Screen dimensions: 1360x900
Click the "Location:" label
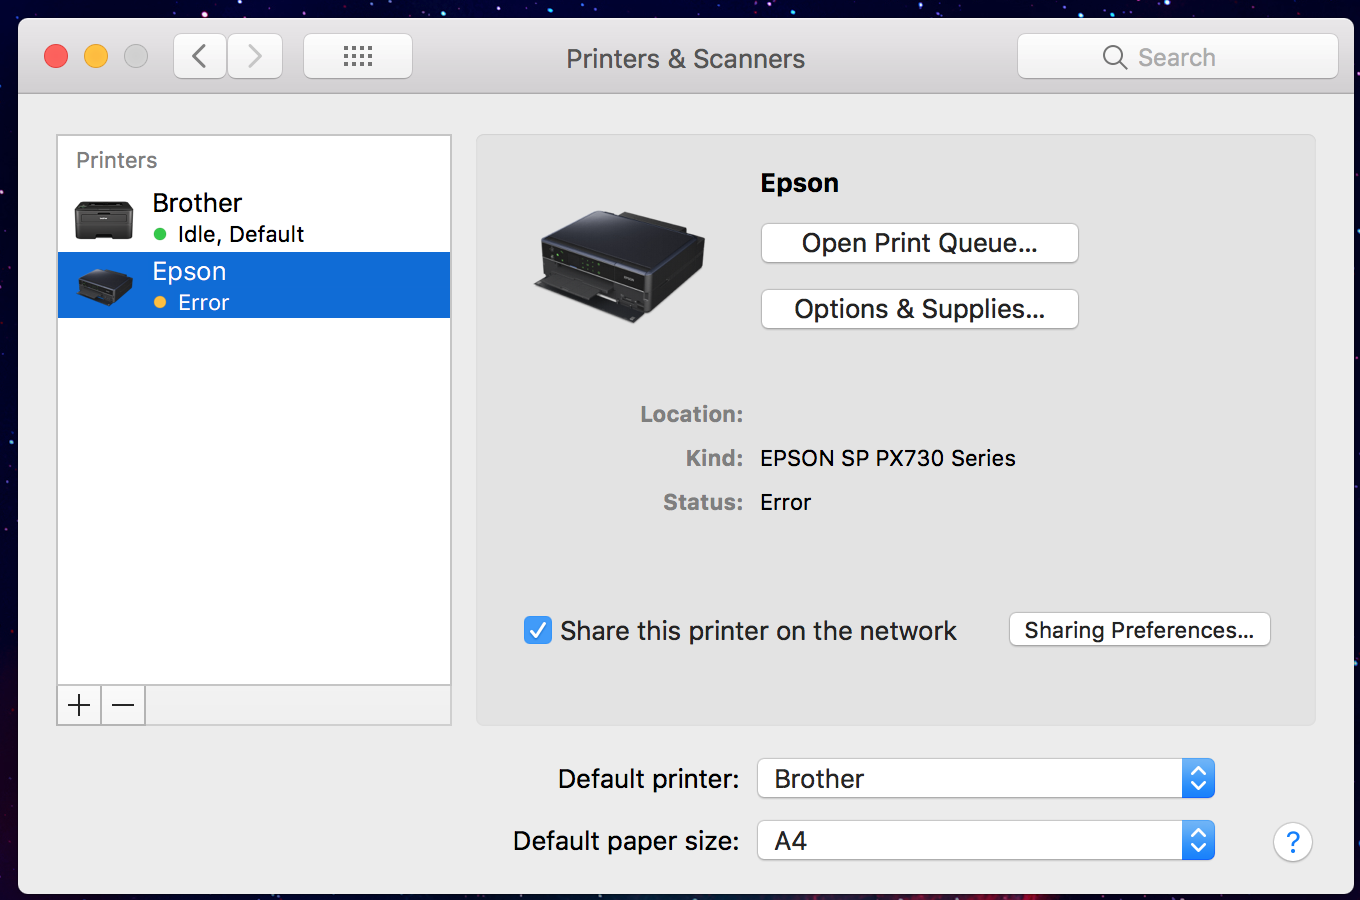click(692, 414)
